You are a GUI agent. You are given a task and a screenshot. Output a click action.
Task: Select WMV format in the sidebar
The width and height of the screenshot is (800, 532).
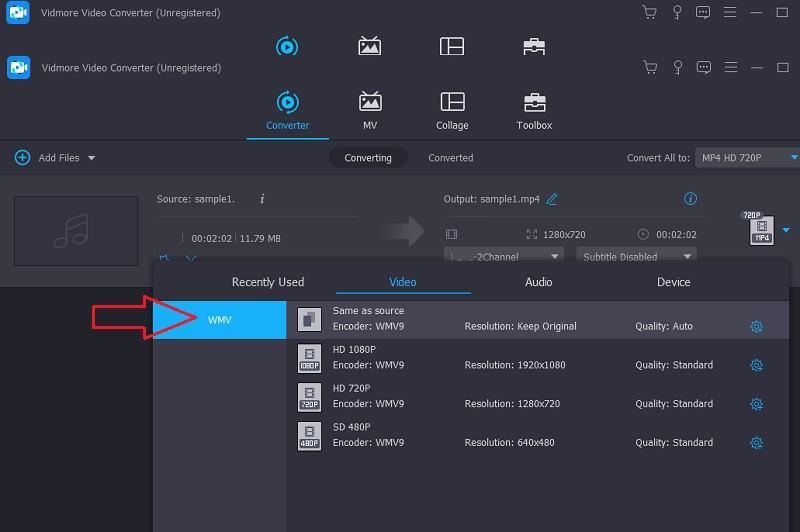(x=219, y=319)
